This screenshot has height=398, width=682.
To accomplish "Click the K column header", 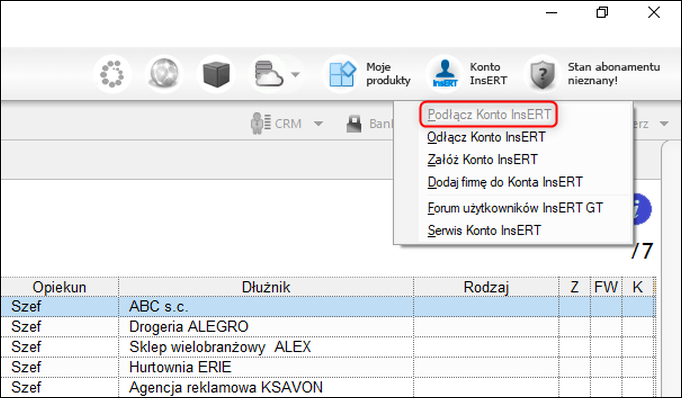I will [x=638, y=287].
